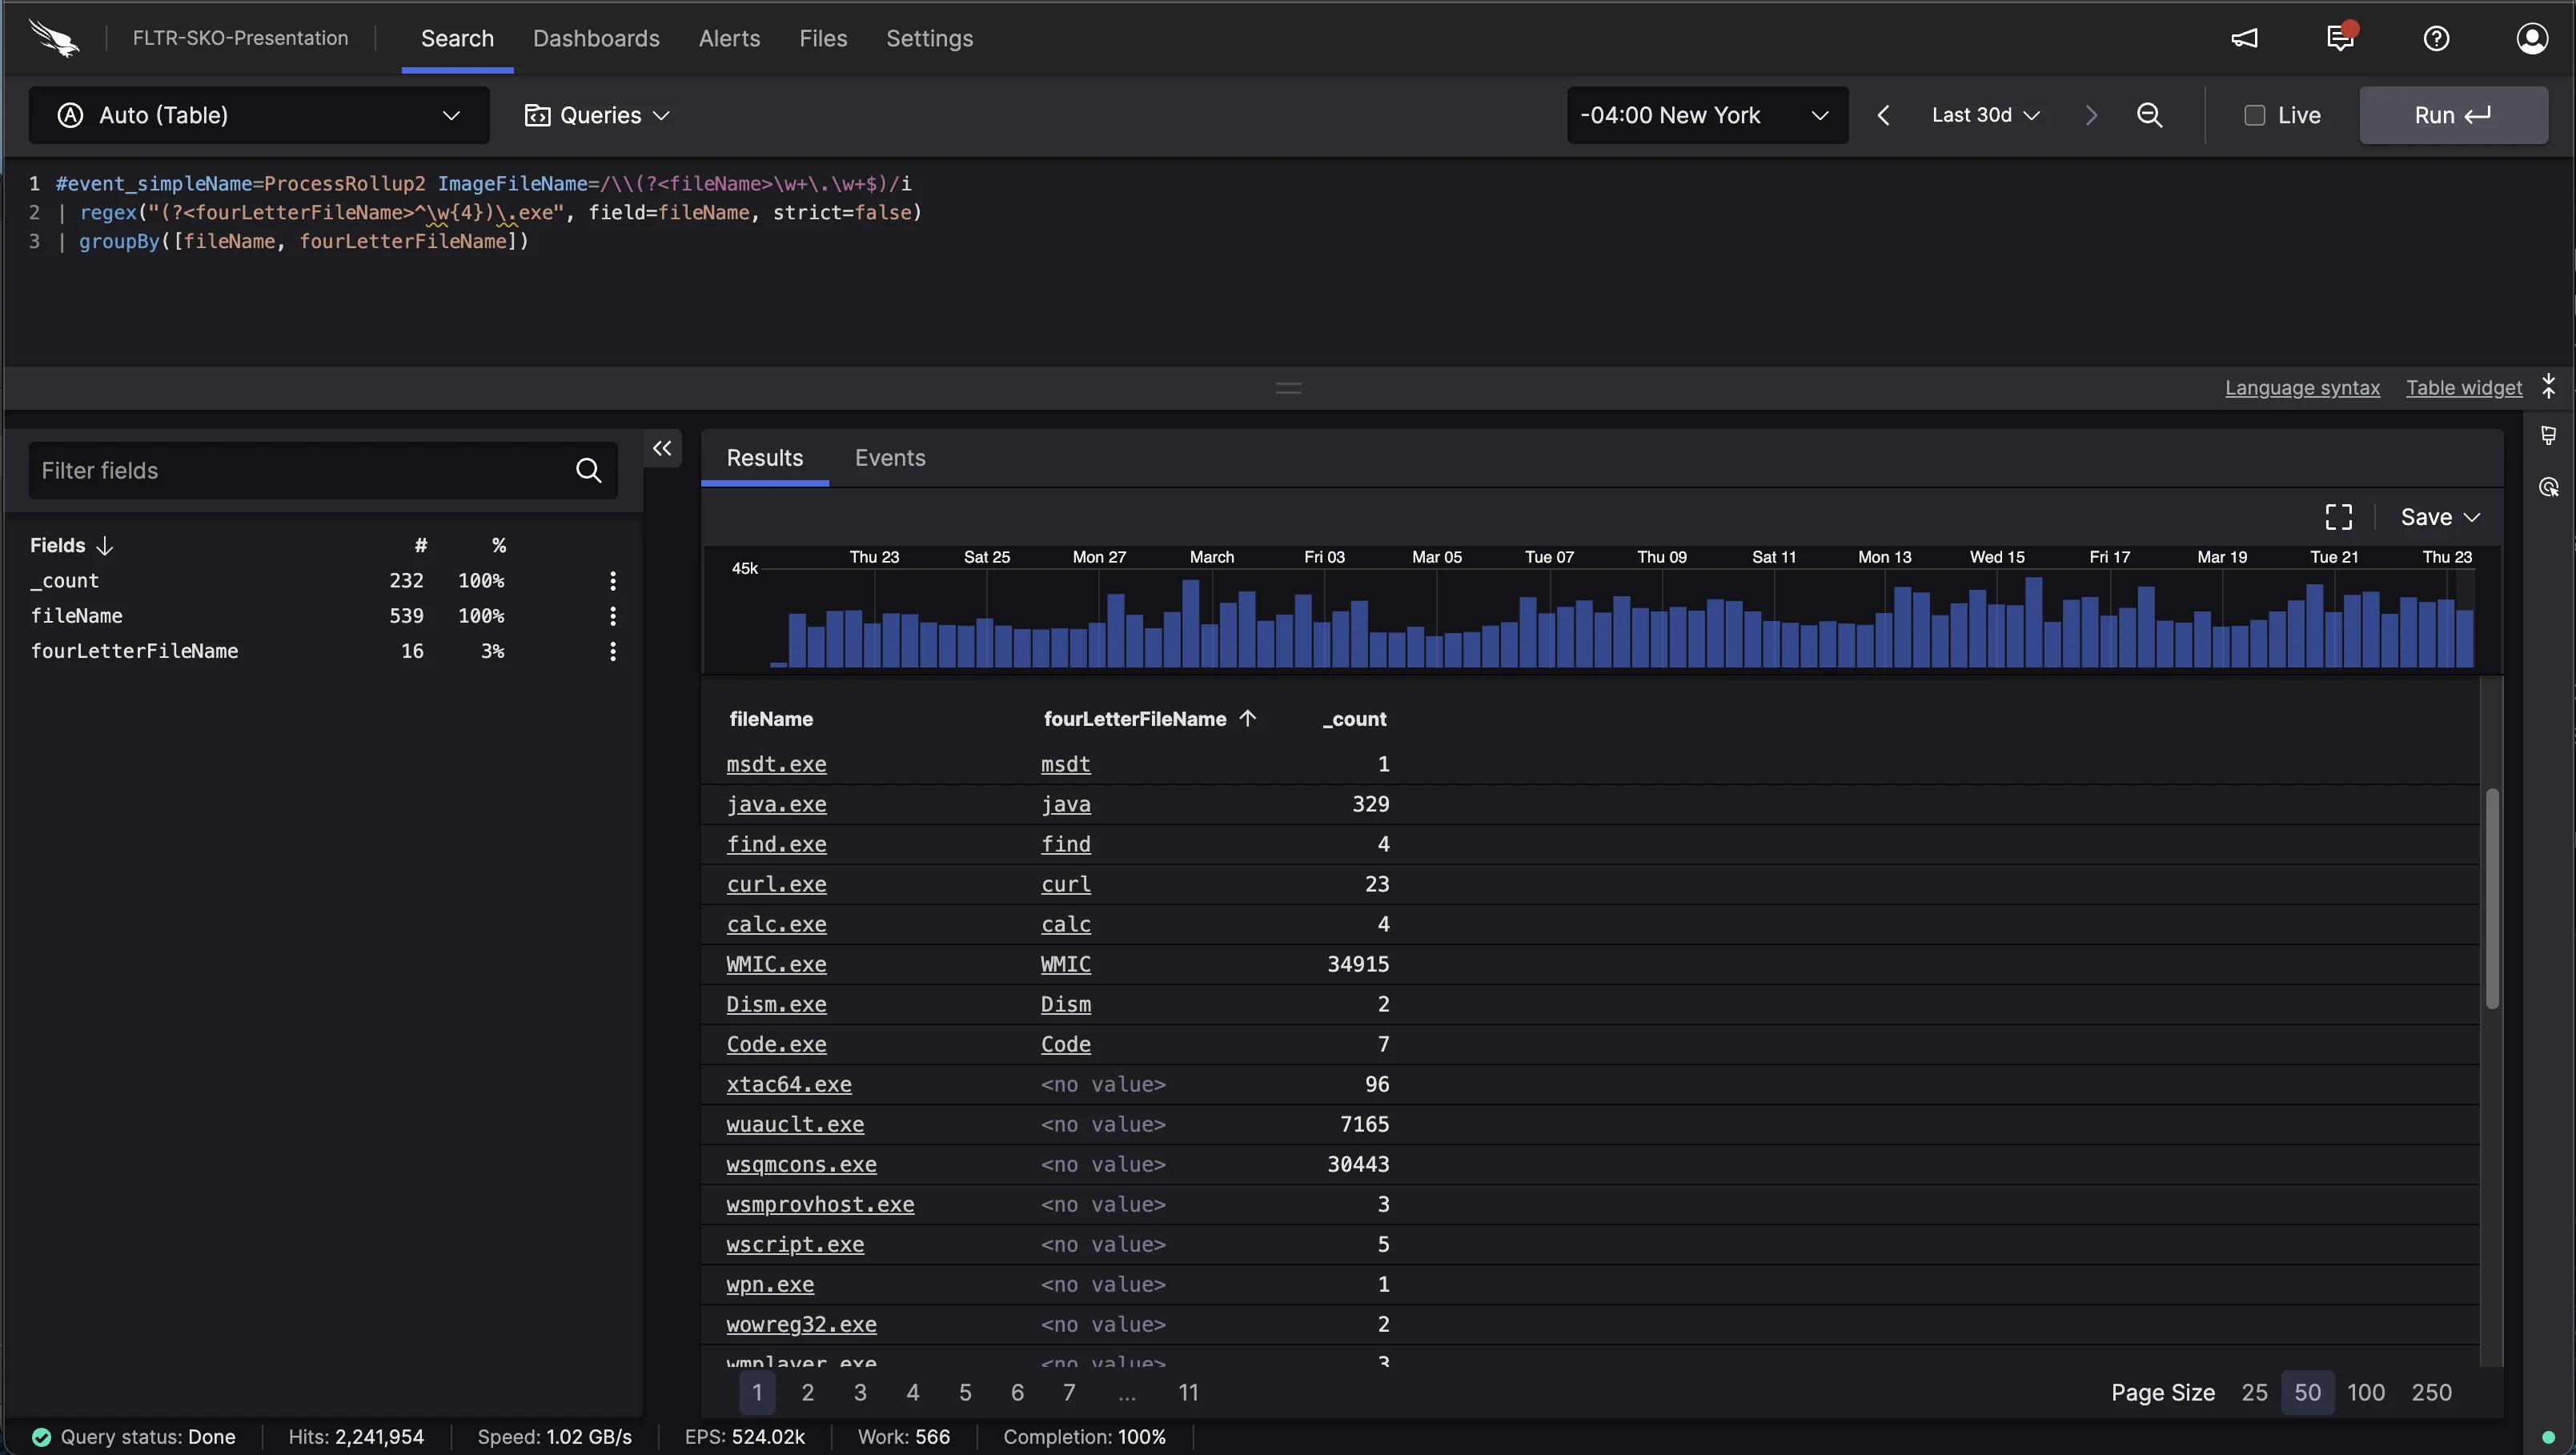Image resolution: width=2576 pixels, height=1455 pixels.
Task: Open options menu for fourLetterFileName field
Action: (x=612, y=651)
